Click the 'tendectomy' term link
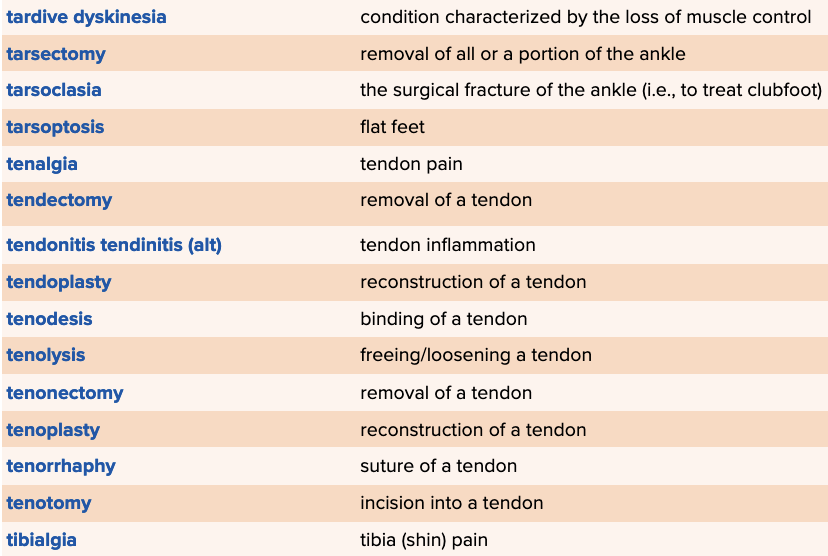The width and height of the screenshot is (828, 556). (x=59, y=200)
